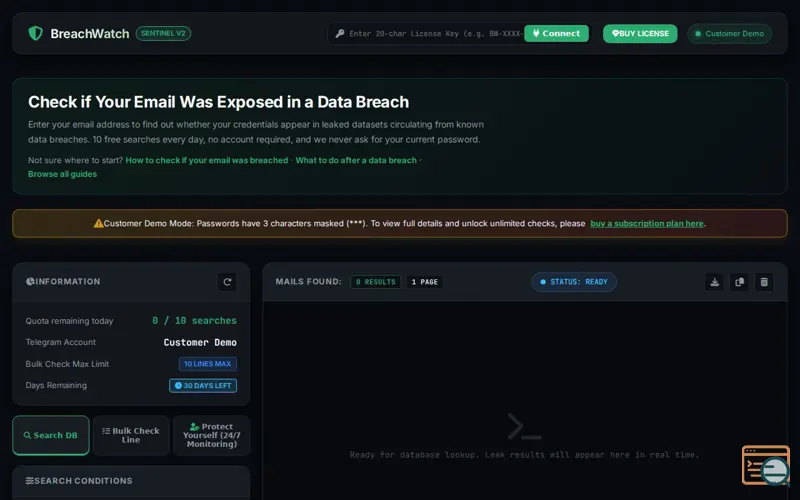Copy results with the copy icon
This screenshot has height=500, width=800.
tap(739, 282)
